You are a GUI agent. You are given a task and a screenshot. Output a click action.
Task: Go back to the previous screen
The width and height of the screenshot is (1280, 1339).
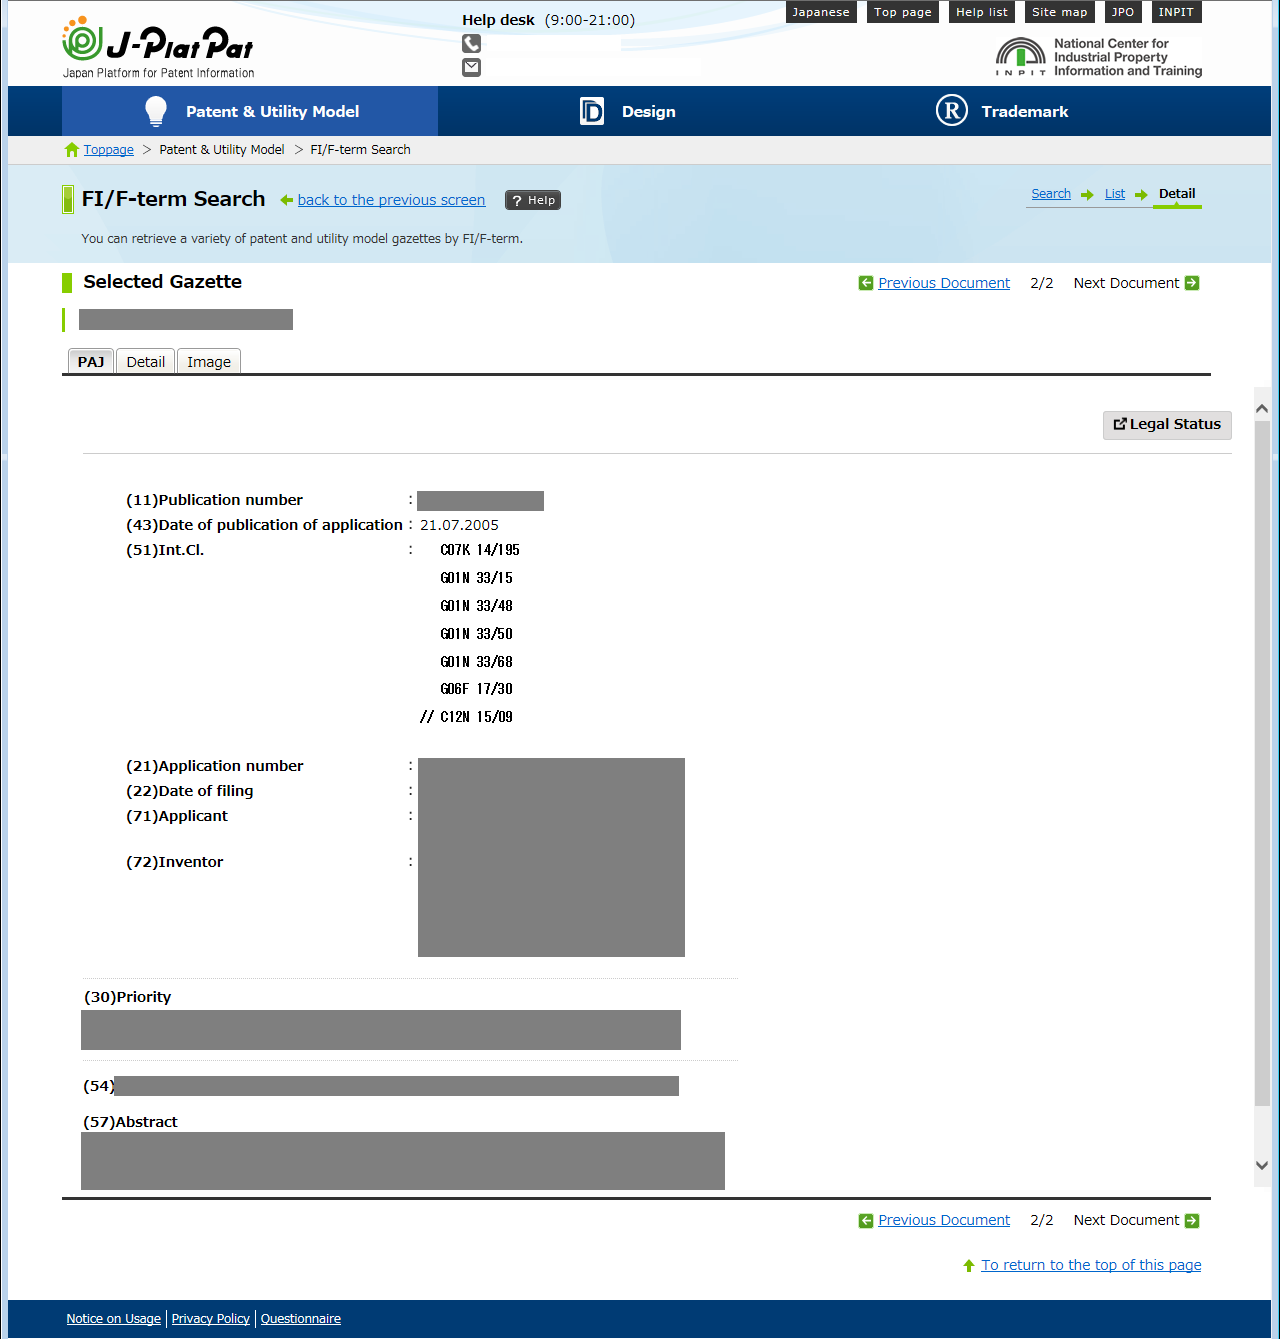(391, 200)
